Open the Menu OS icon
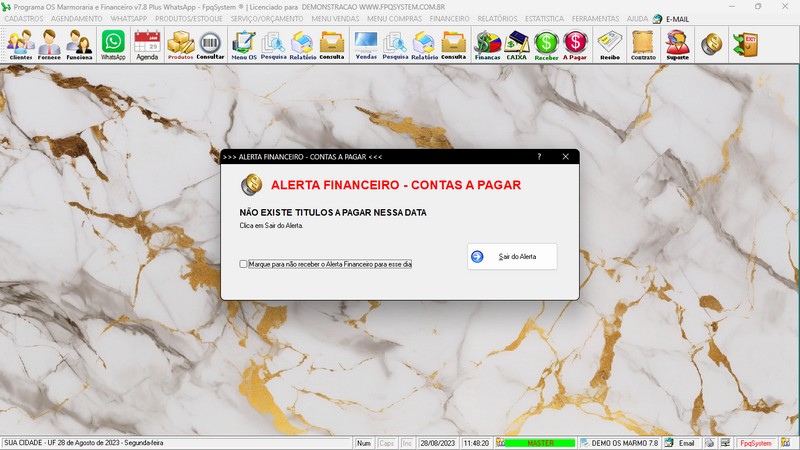 [244, 45]
